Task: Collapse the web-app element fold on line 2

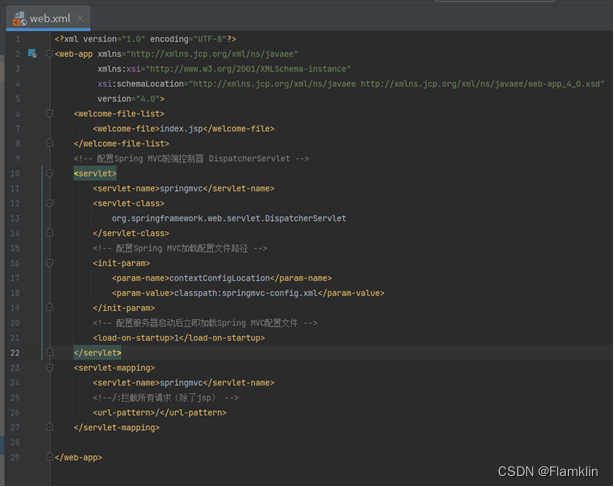Action: coord(49,54)
